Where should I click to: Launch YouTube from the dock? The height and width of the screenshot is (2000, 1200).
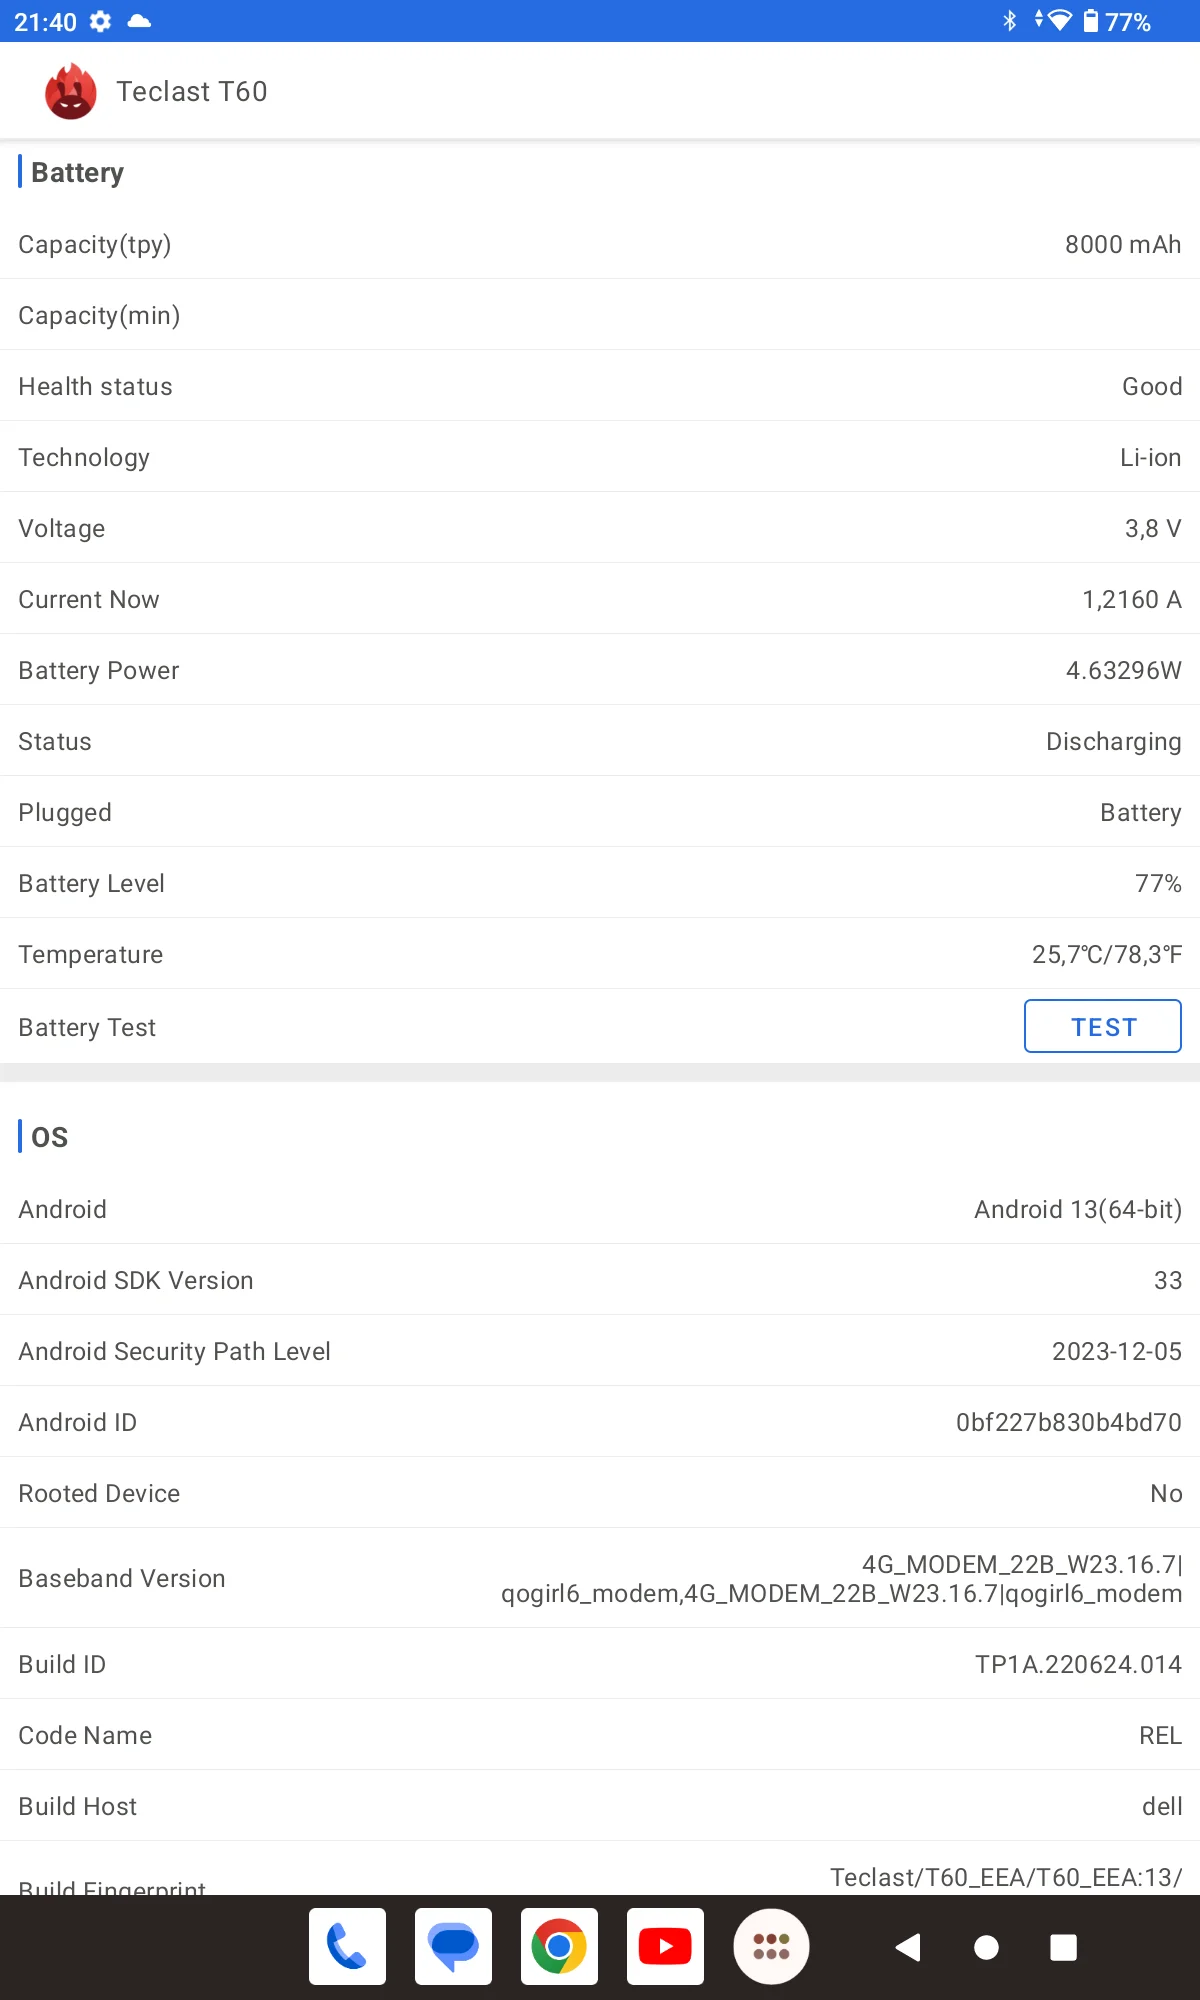(x=665, y=1946)
